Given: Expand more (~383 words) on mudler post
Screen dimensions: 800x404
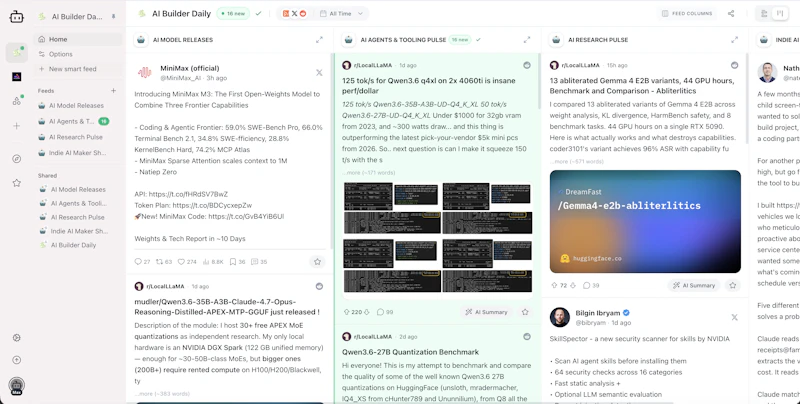Looking at the screenshot, I should click(162, 394).
